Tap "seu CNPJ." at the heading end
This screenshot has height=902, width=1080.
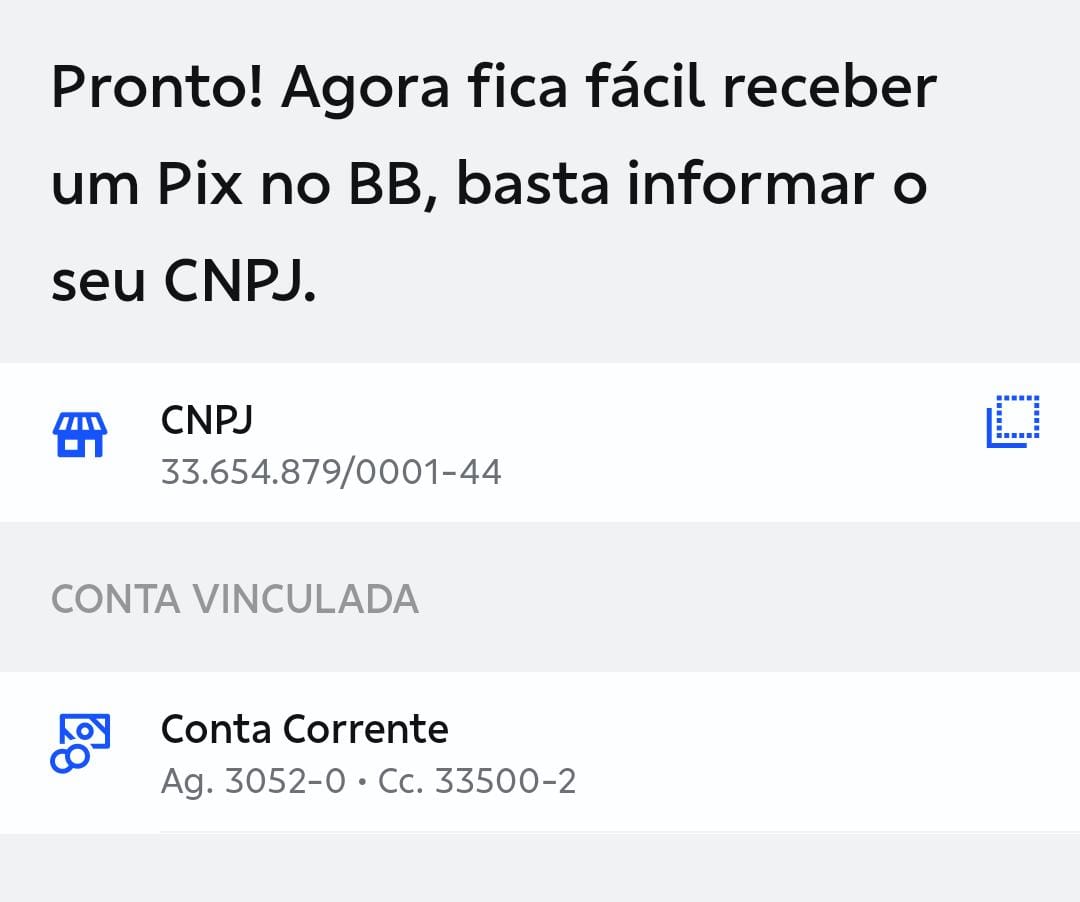point(183,283)
